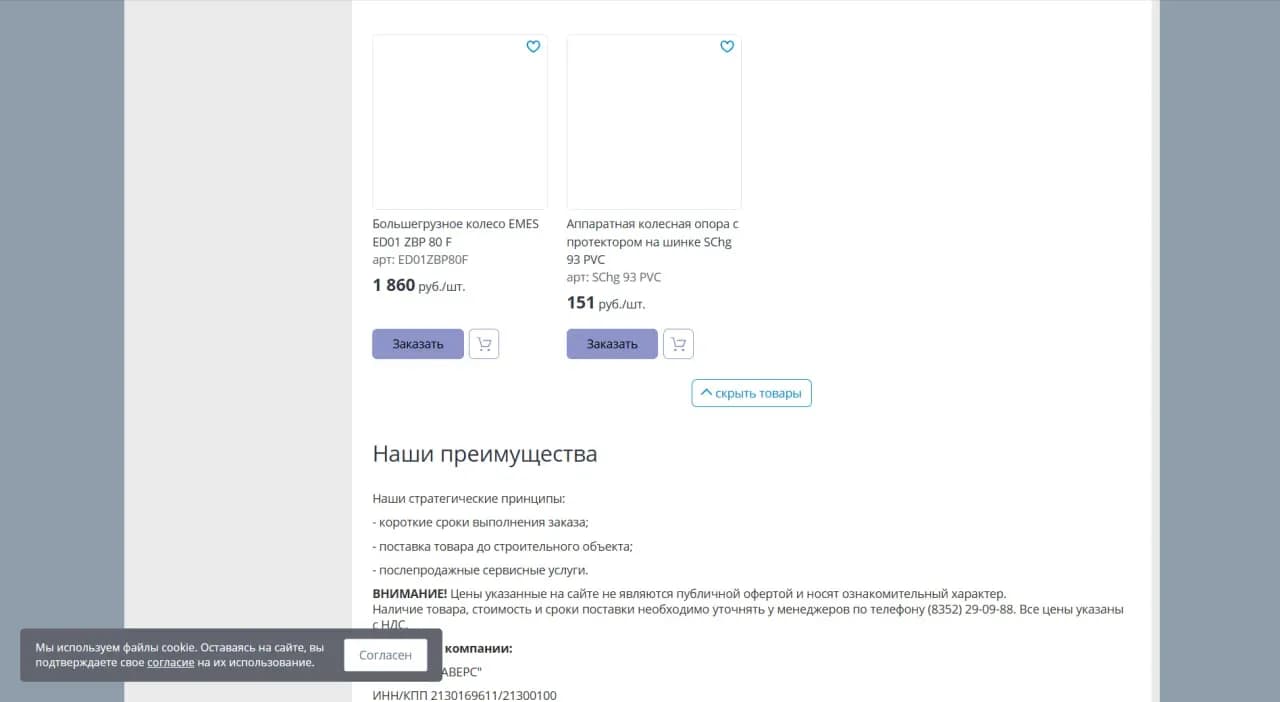Open product page Аппаратная колесная опора SChg 93
This screenshot has width=1280, height=702.
(651, 241)
